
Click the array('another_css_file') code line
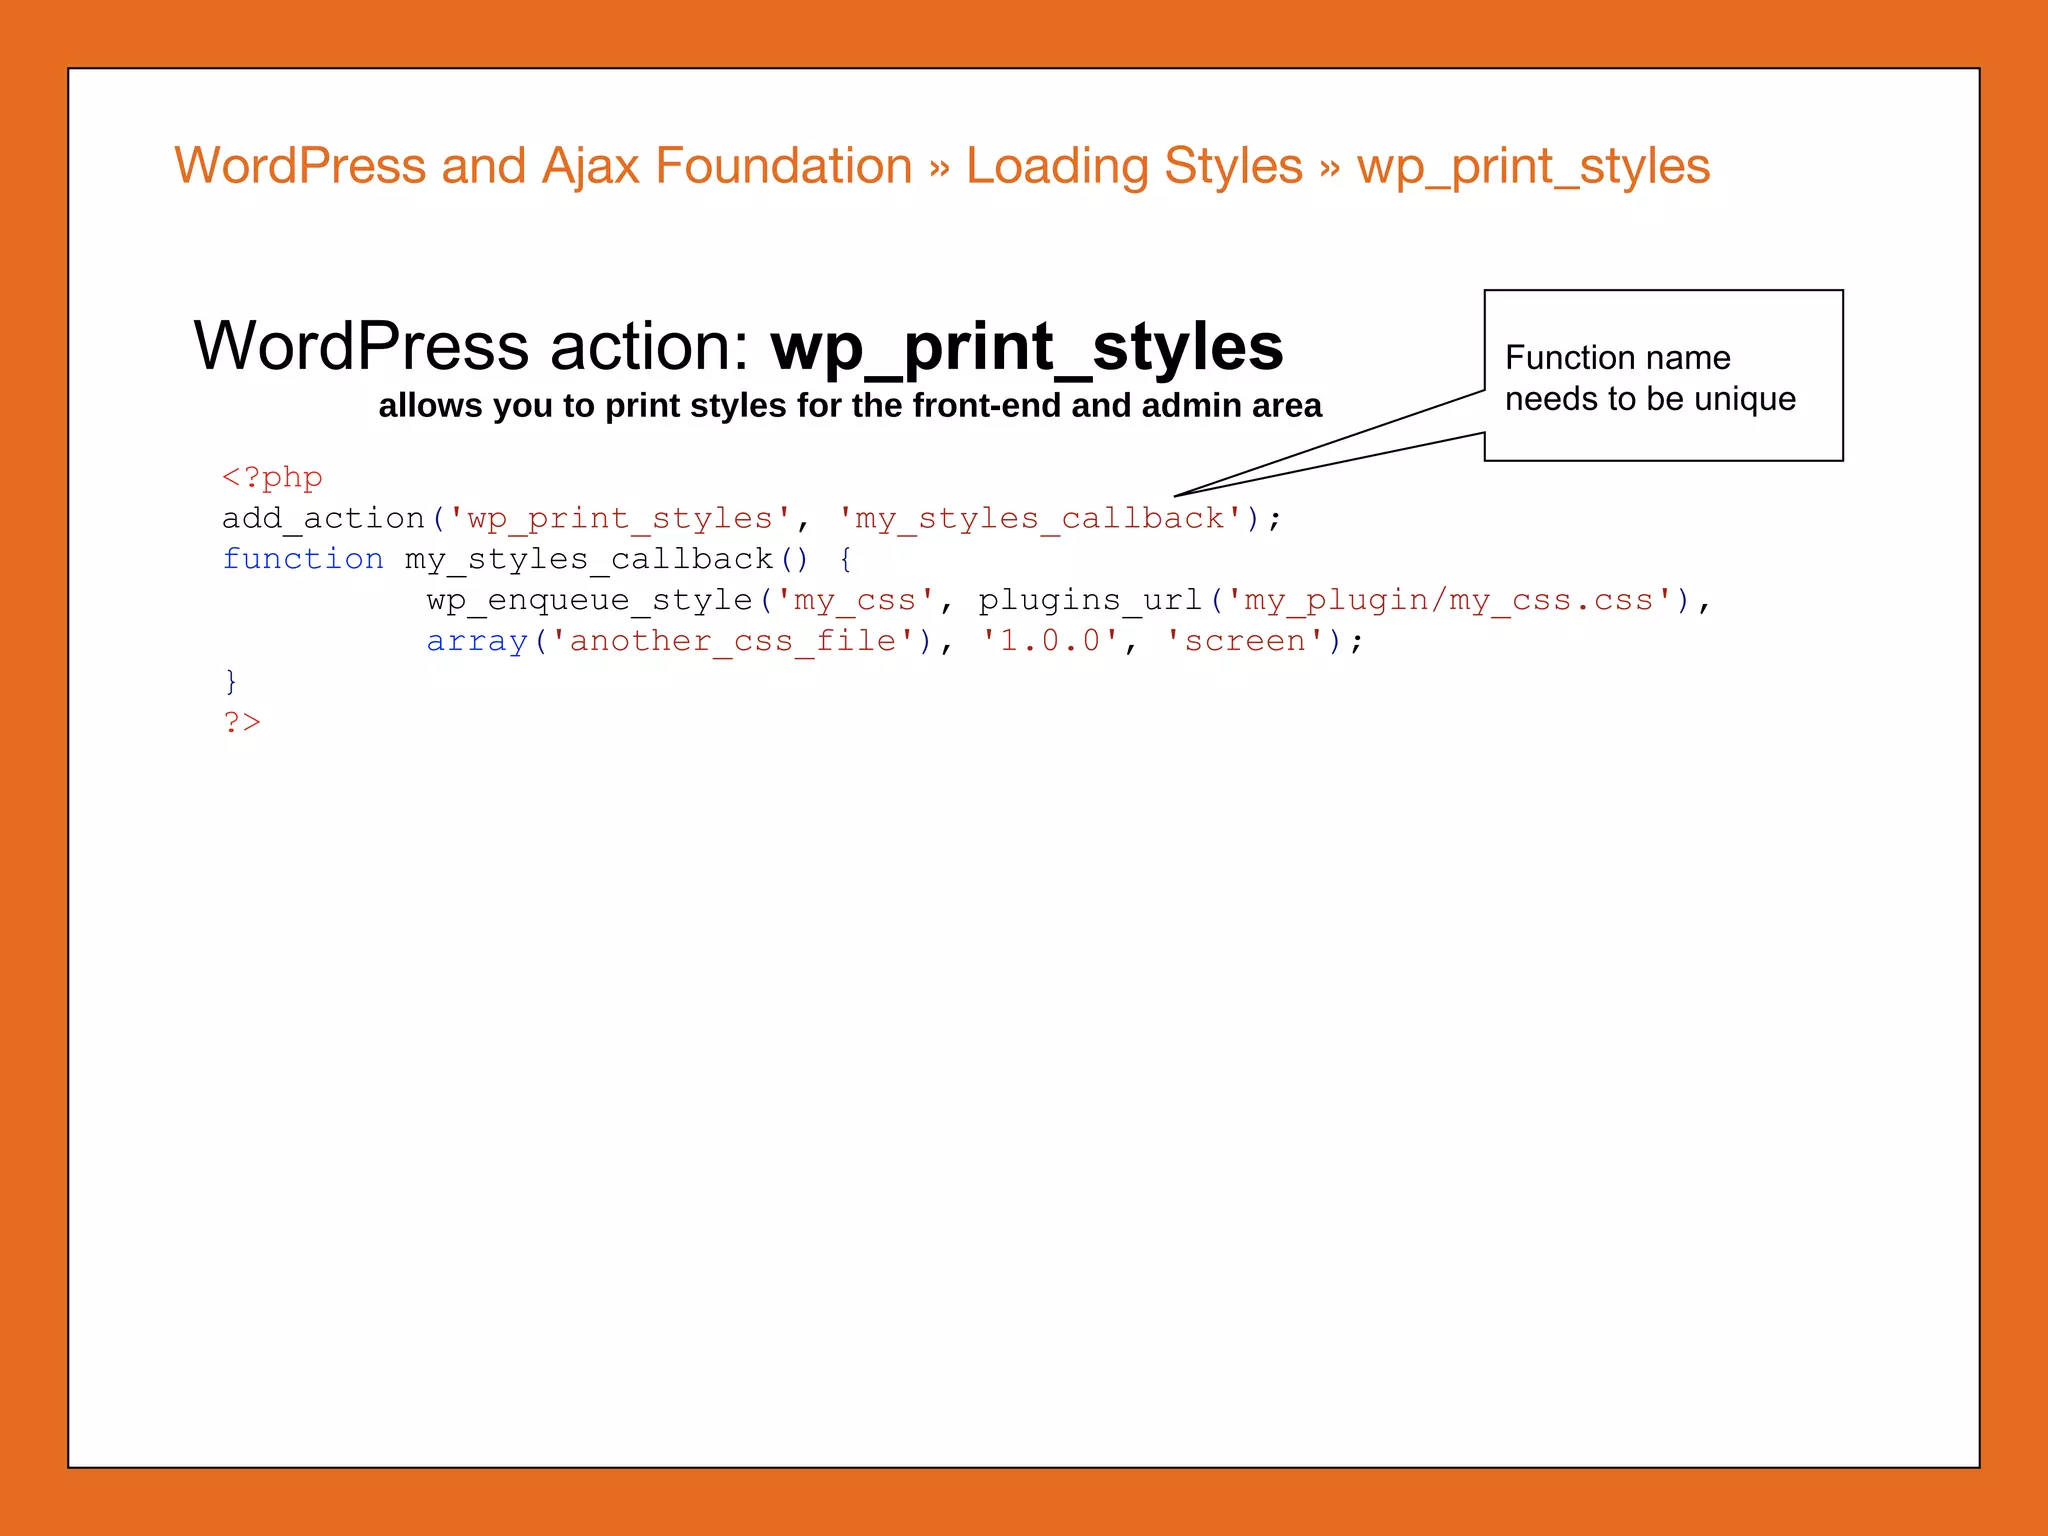pyautogui.click(x=895, y=641)
